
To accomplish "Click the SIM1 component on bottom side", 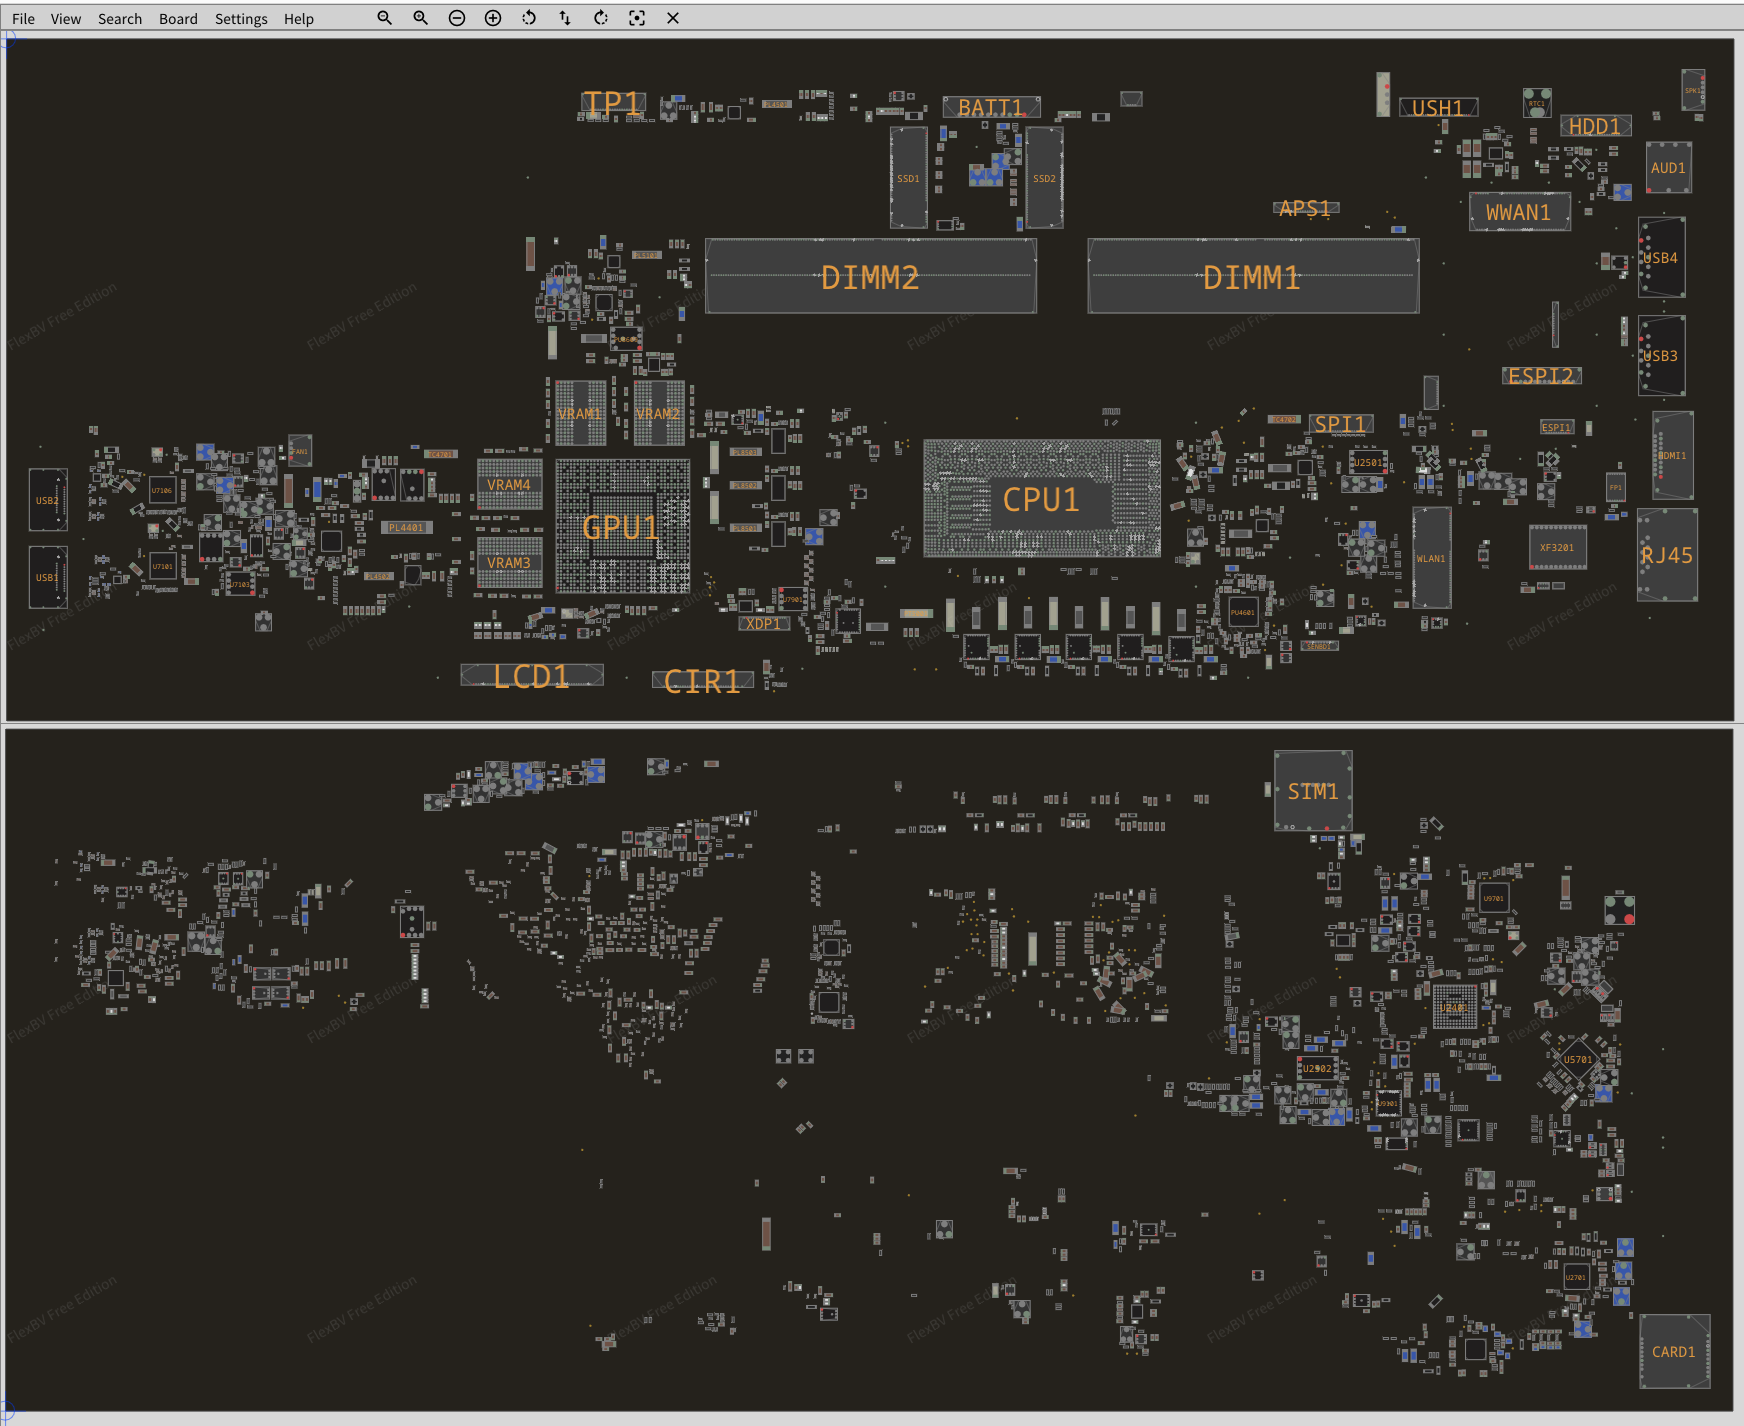I will pyautogui.click(x=1312, y=791).
